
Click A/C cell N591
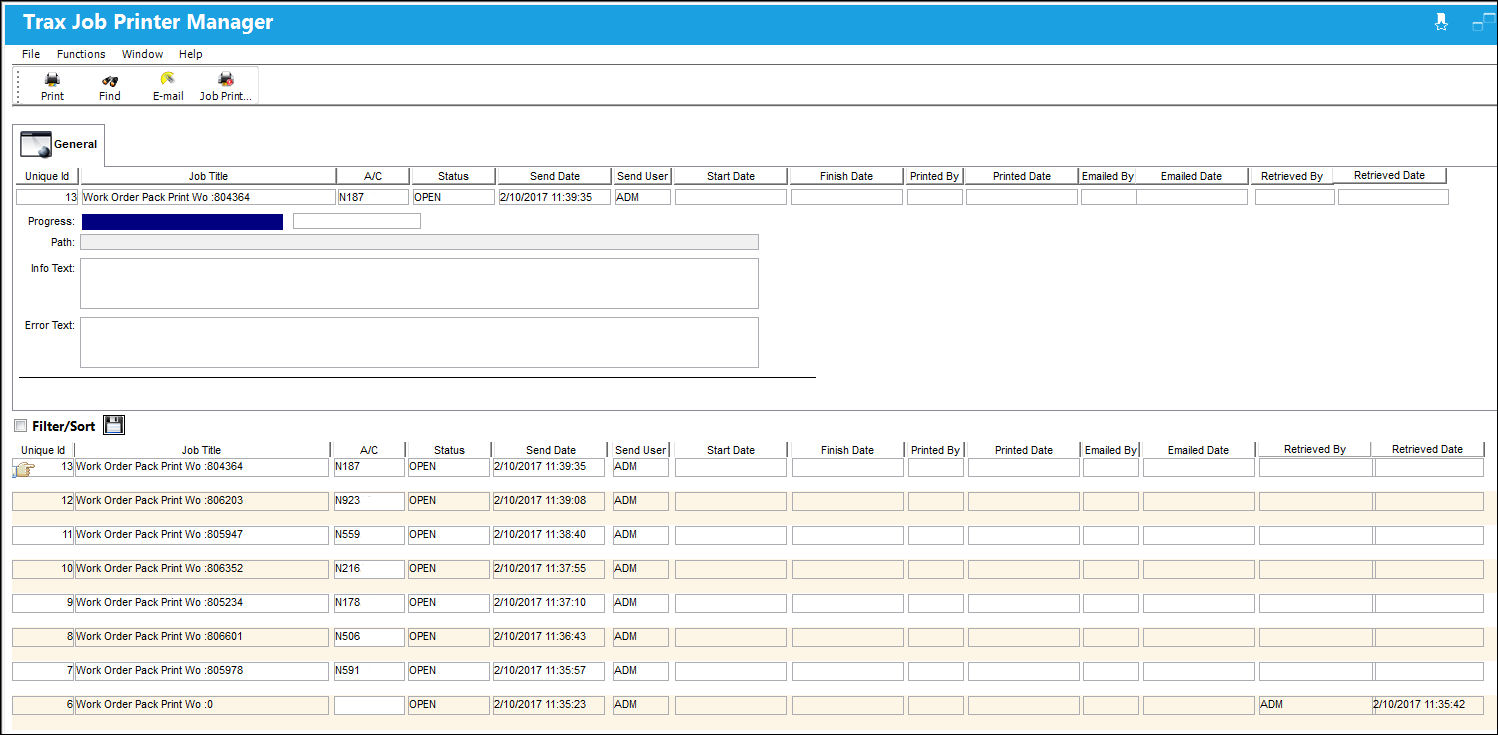[369, 671]
